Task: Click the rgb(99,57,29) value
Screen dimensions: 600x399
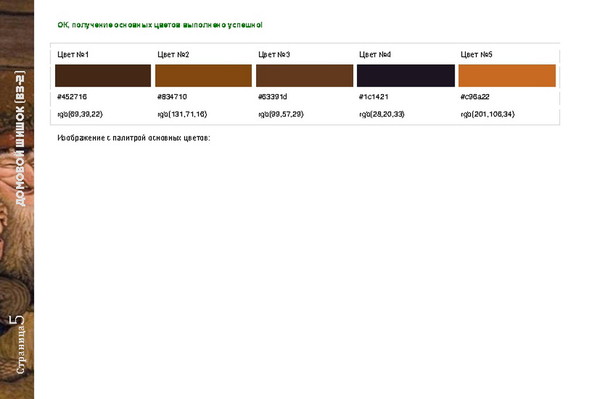Action: (281, 114)
